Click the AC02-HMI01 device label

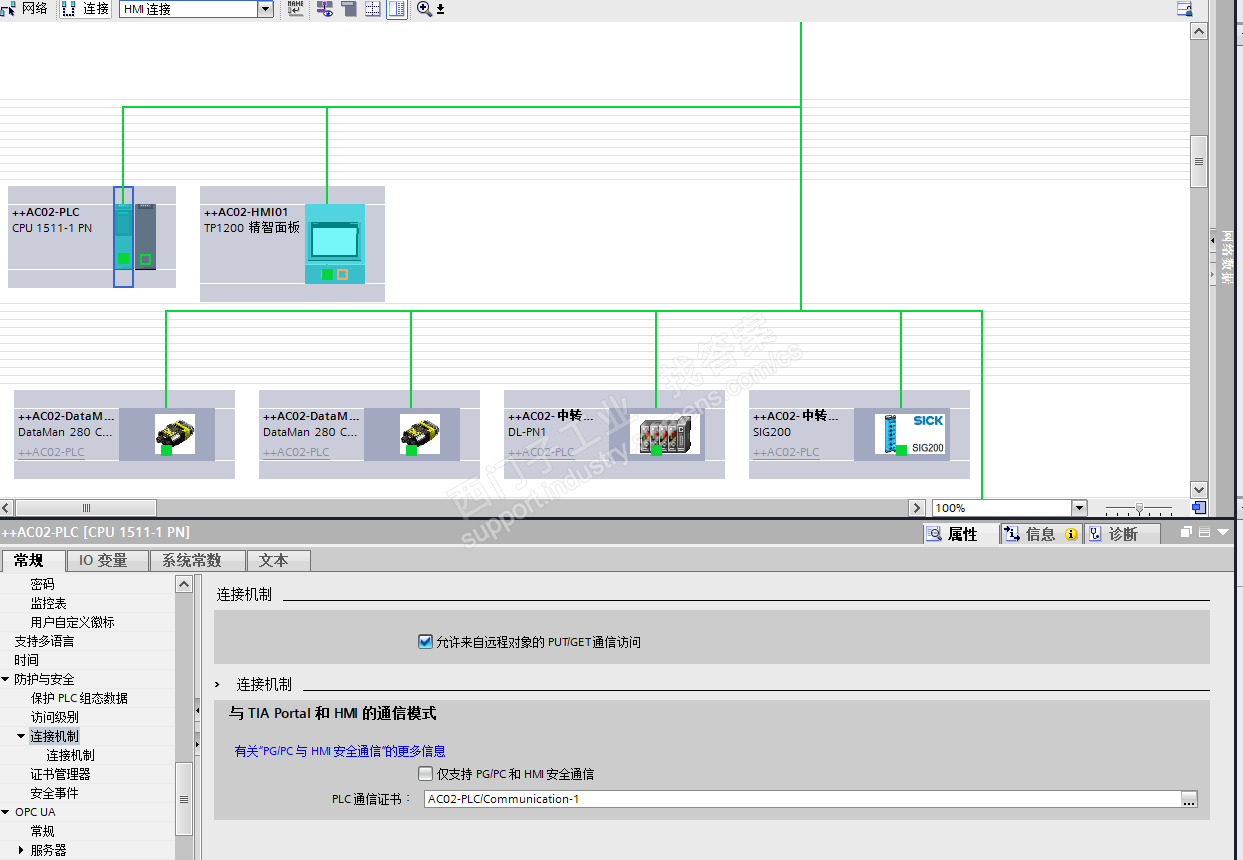[246, 212]
